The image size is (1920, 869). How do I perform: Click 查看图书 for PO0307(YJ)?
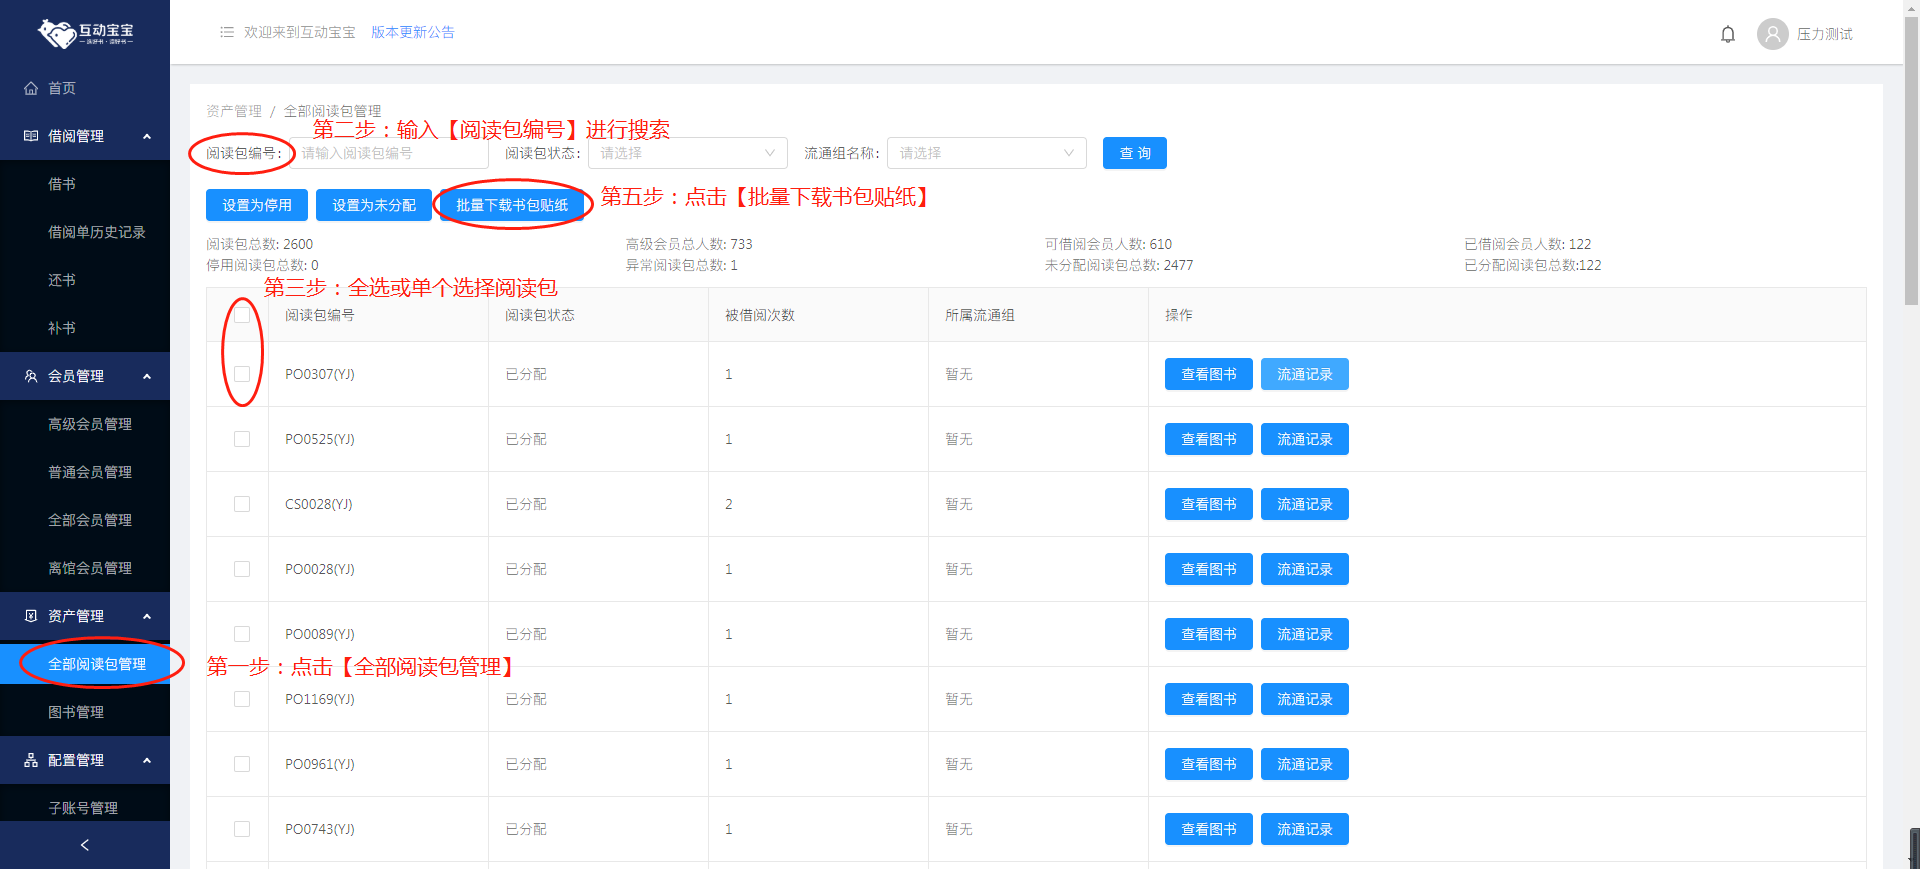click(1209, 374)
